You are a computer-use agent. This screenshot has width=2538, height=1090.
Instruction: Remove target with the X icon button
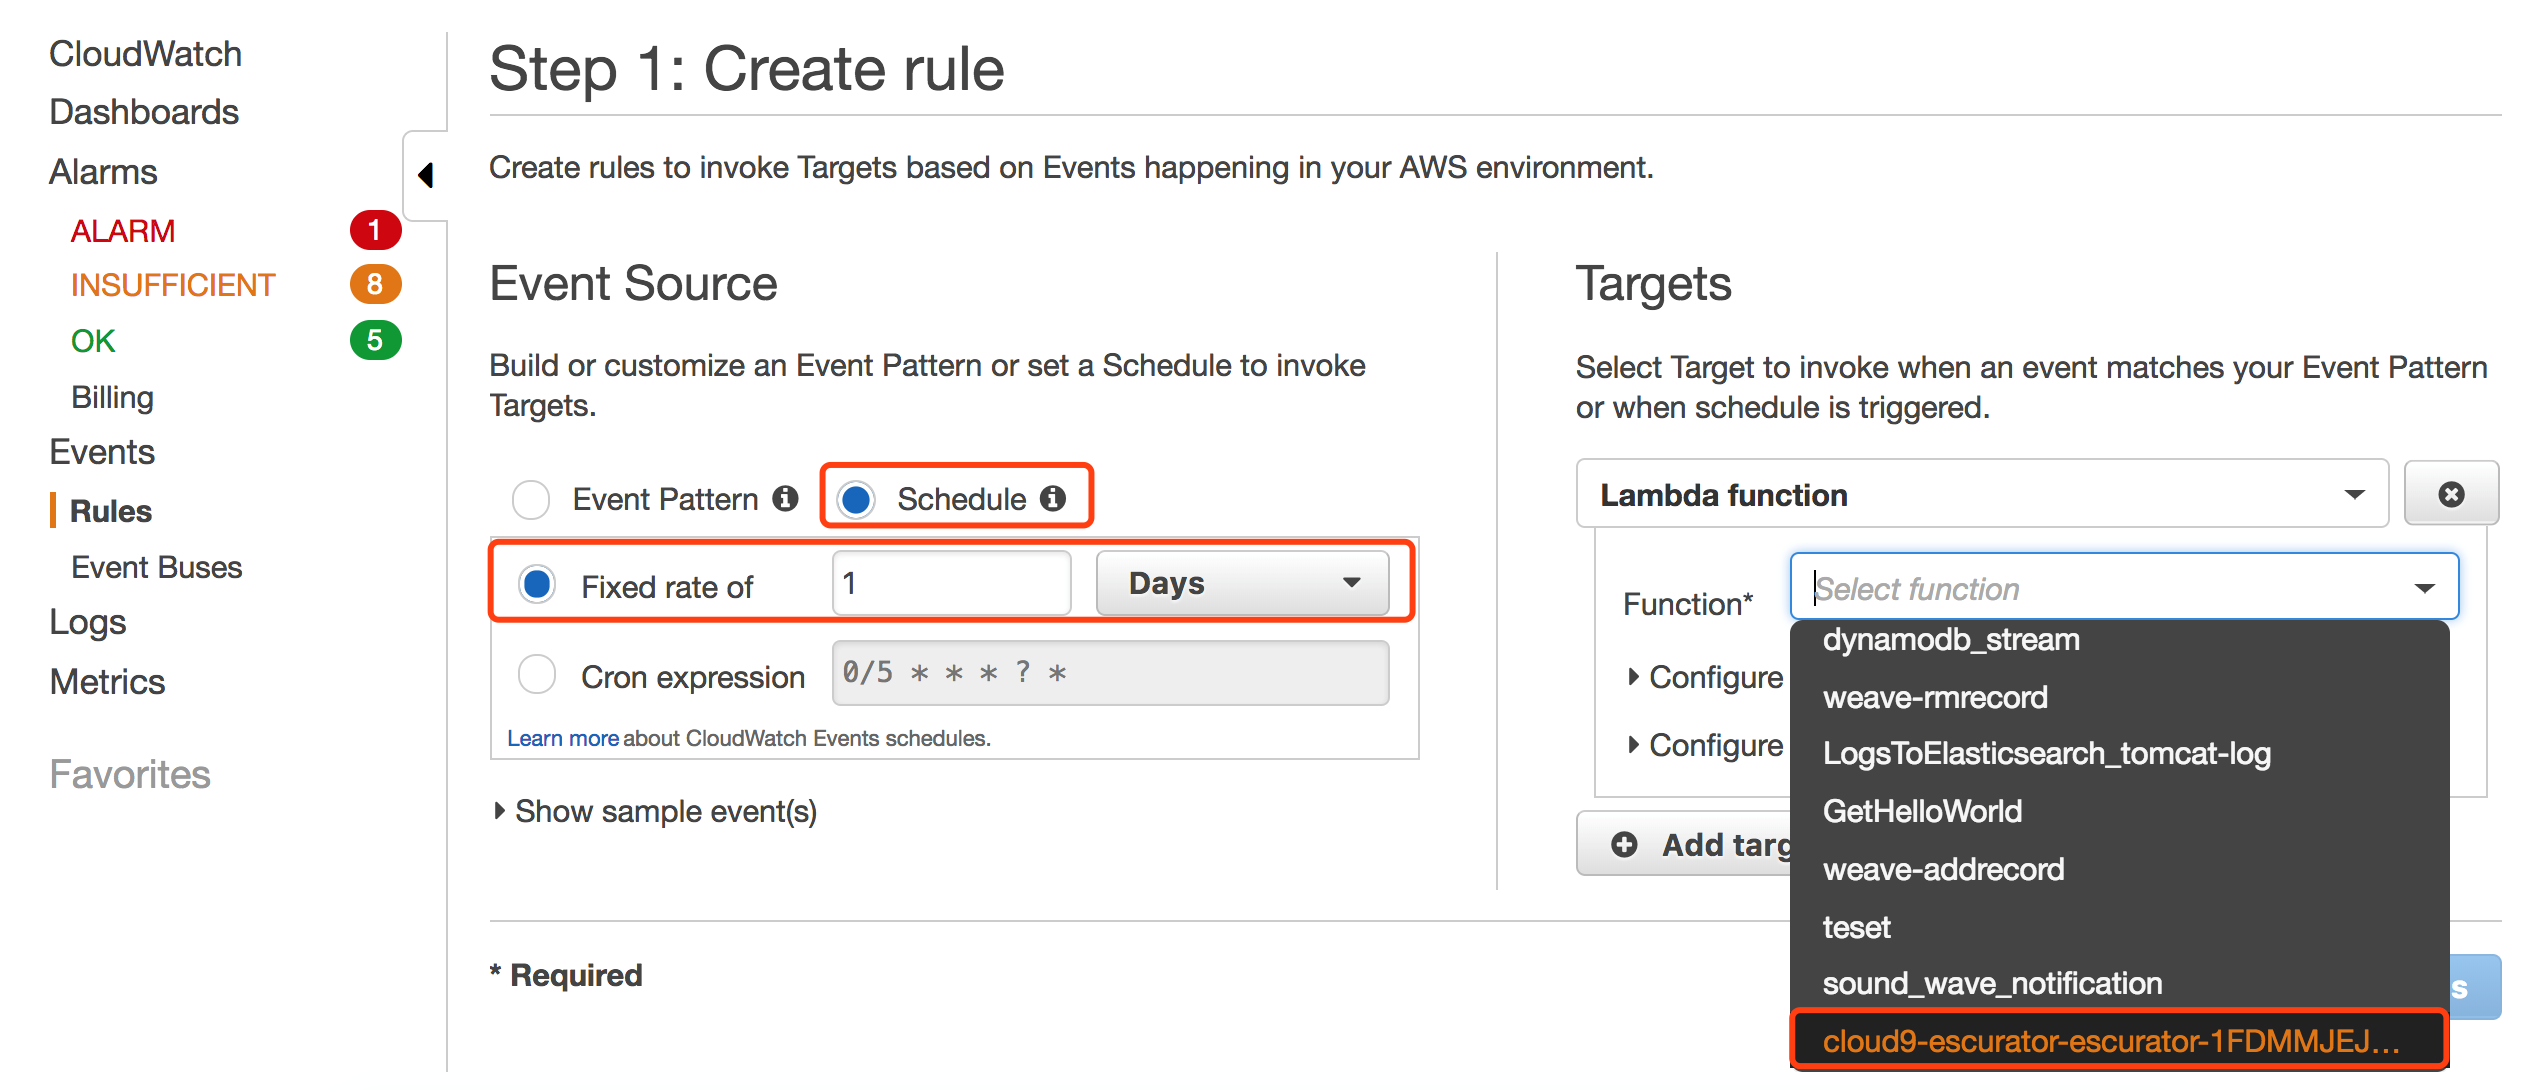click(x=2450, y=494)
